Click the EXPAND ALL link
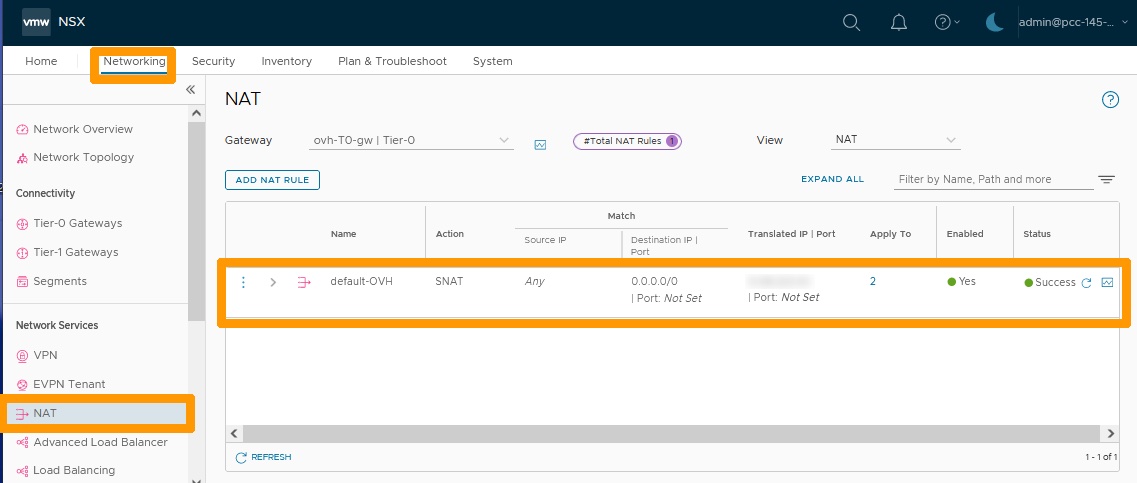 (832, 179)
